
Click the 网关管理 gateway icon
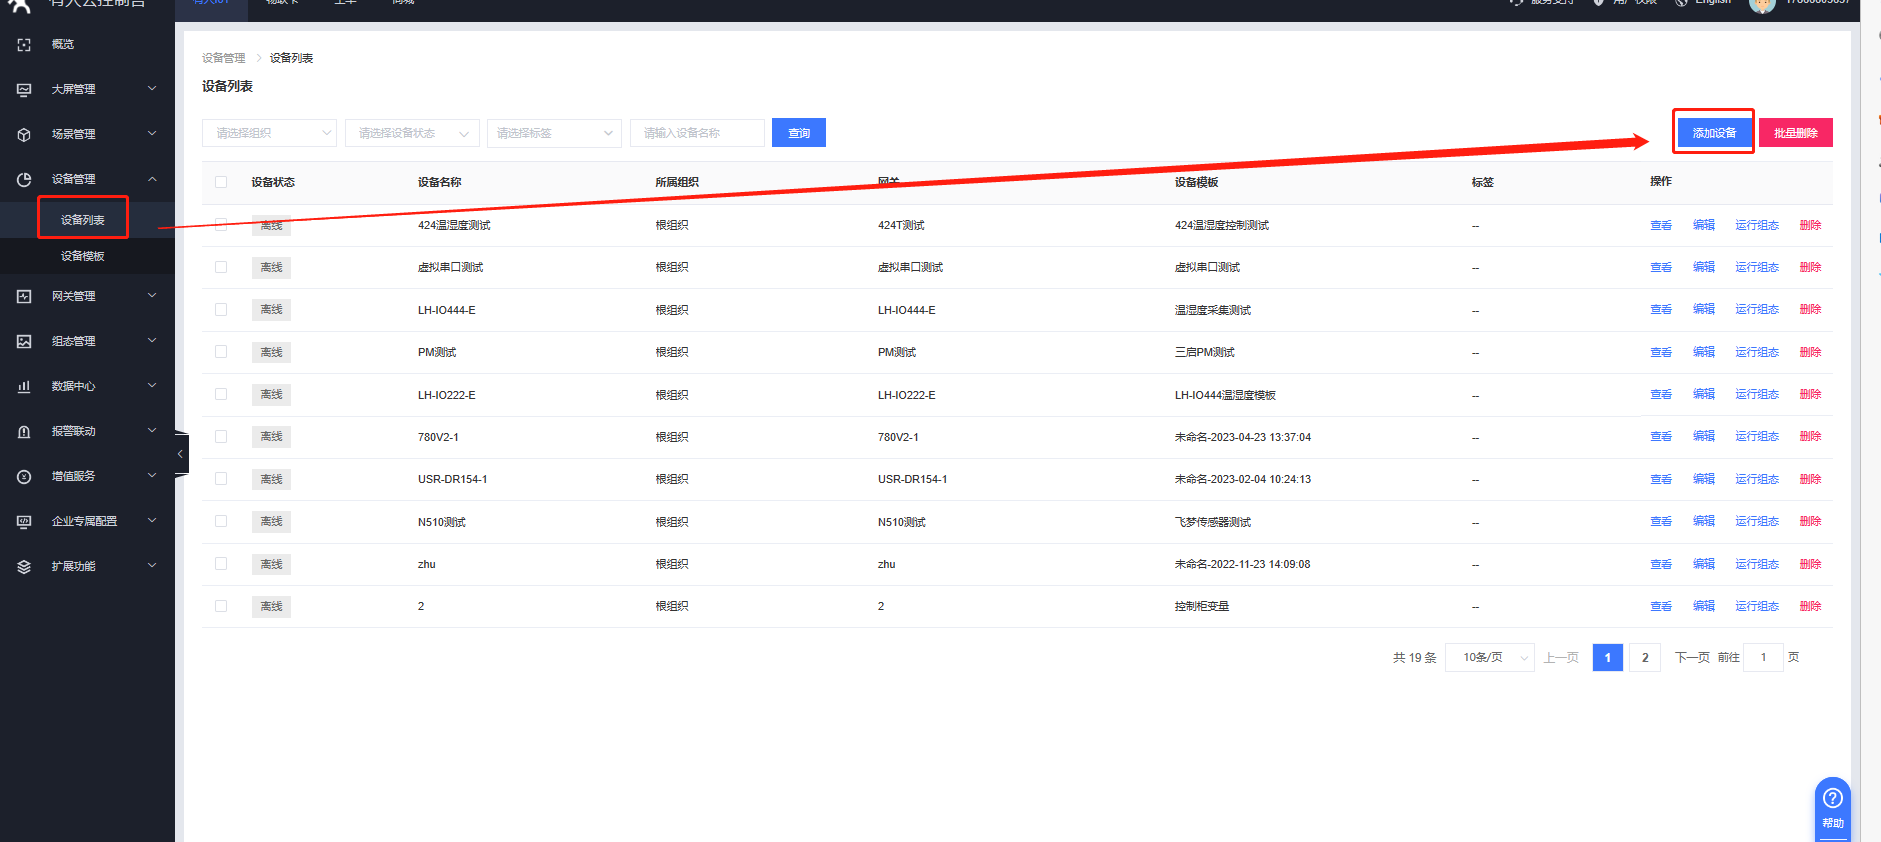tap(24, 297)
